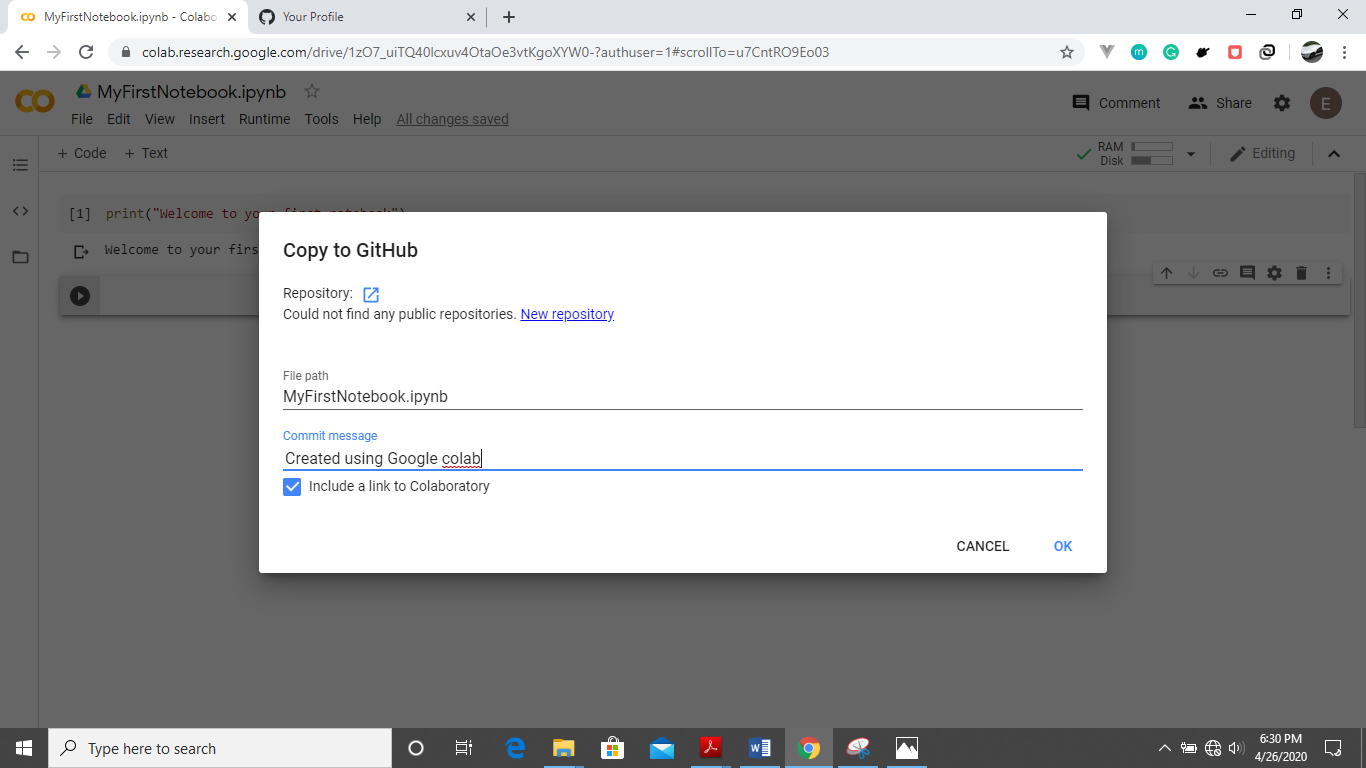Uncheck Include a link to Colaboratory

pos(292,487)
